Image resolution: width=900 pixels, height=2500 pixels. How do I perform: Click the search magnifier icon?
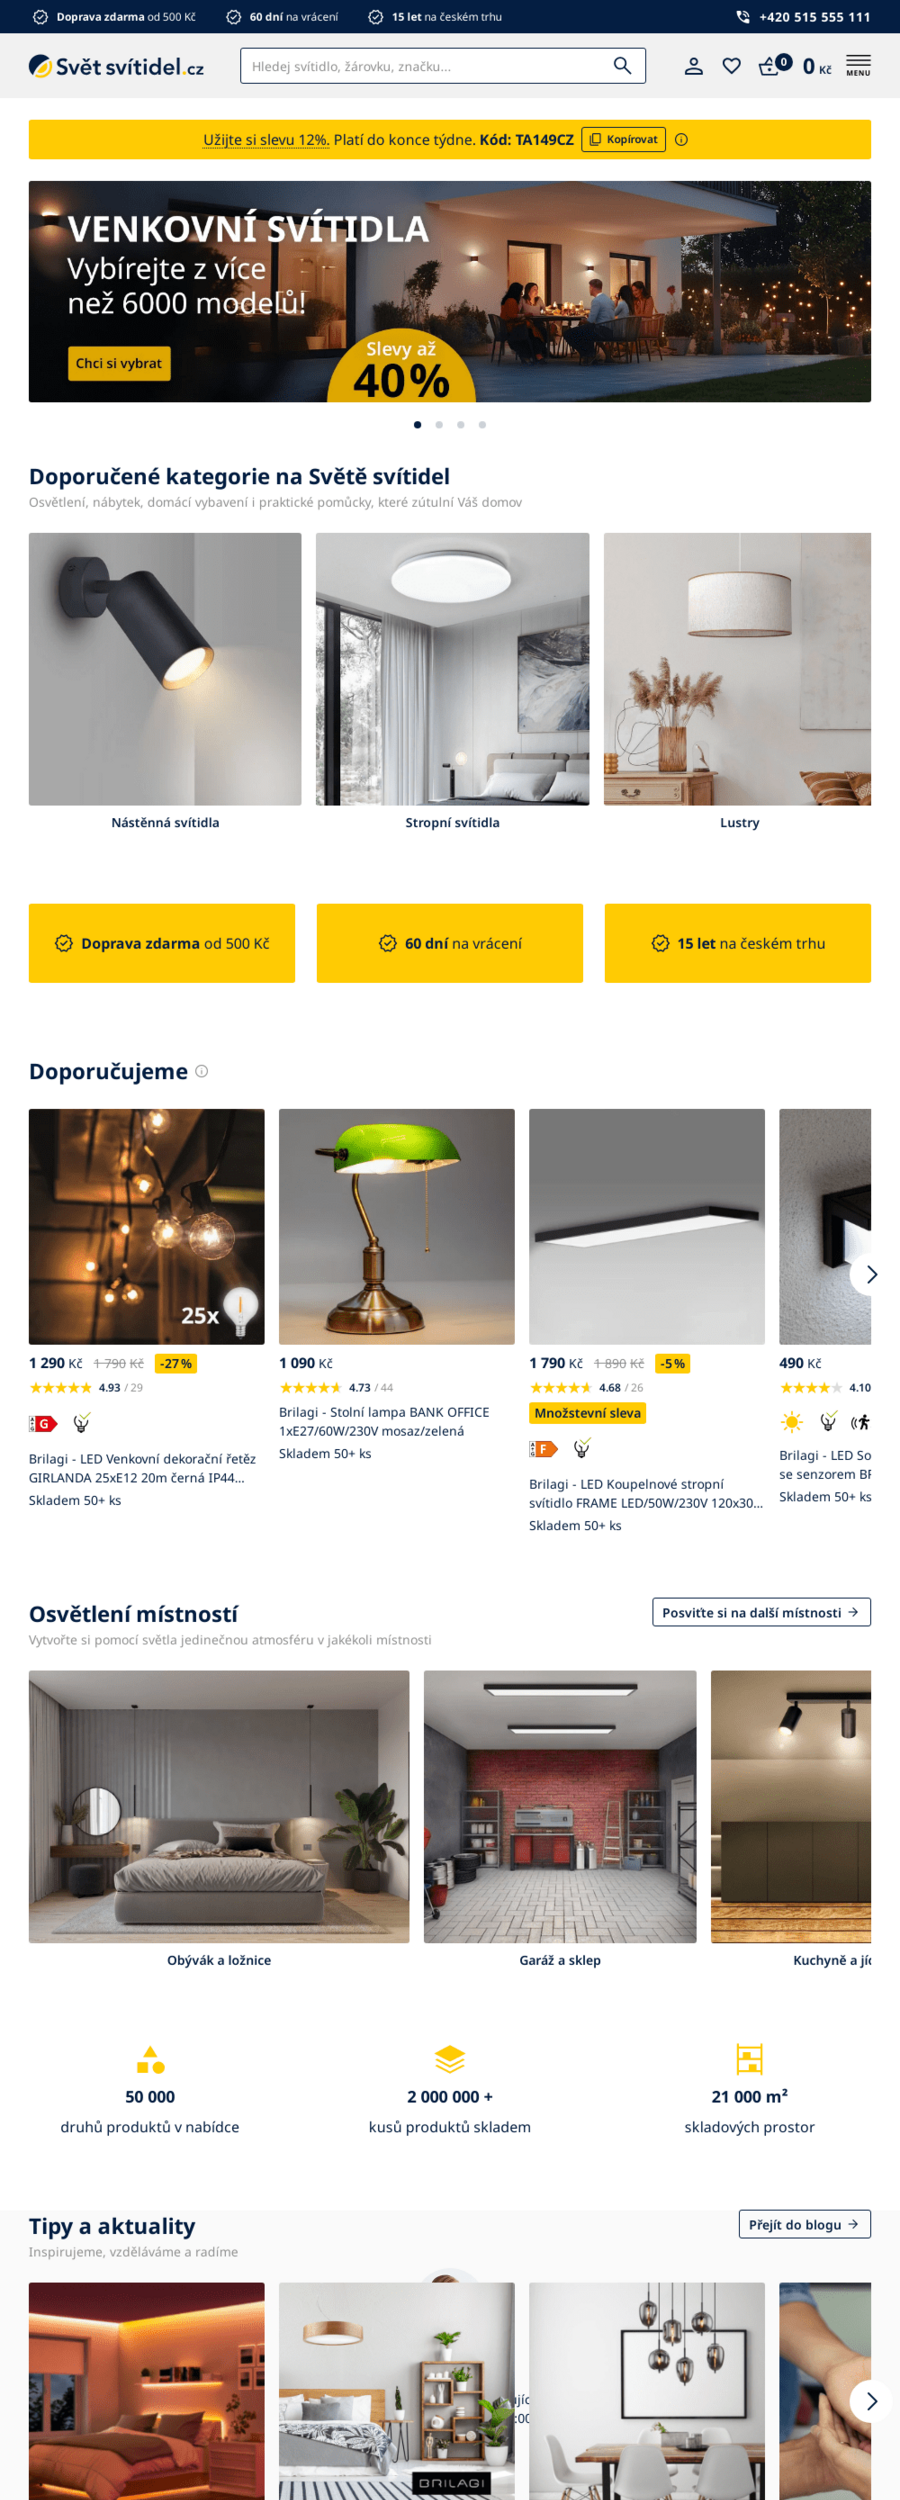pos(622,66)
